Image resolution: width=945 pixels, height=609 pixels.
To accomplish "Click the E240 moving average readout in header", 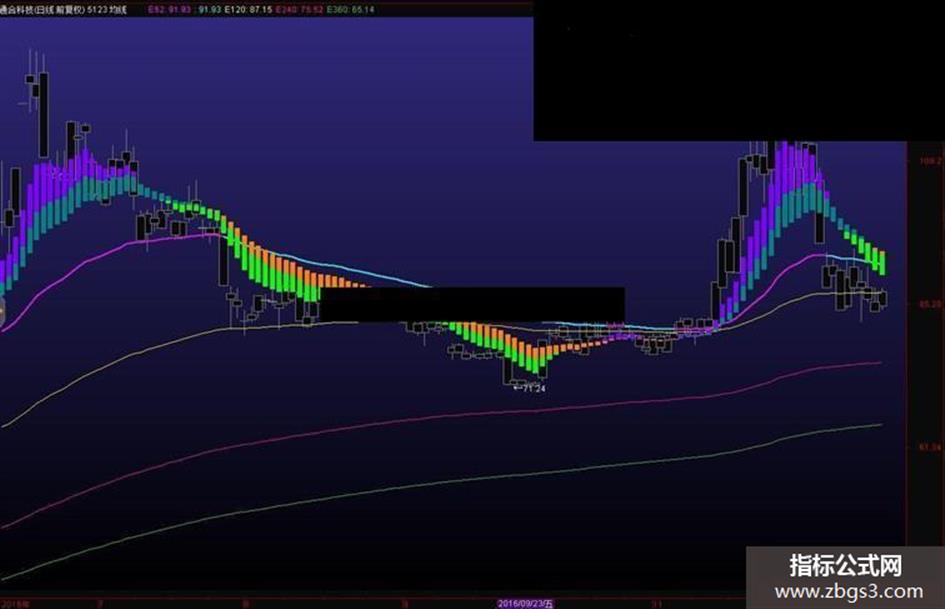I will pyautogui.click(x=299, y=9).
